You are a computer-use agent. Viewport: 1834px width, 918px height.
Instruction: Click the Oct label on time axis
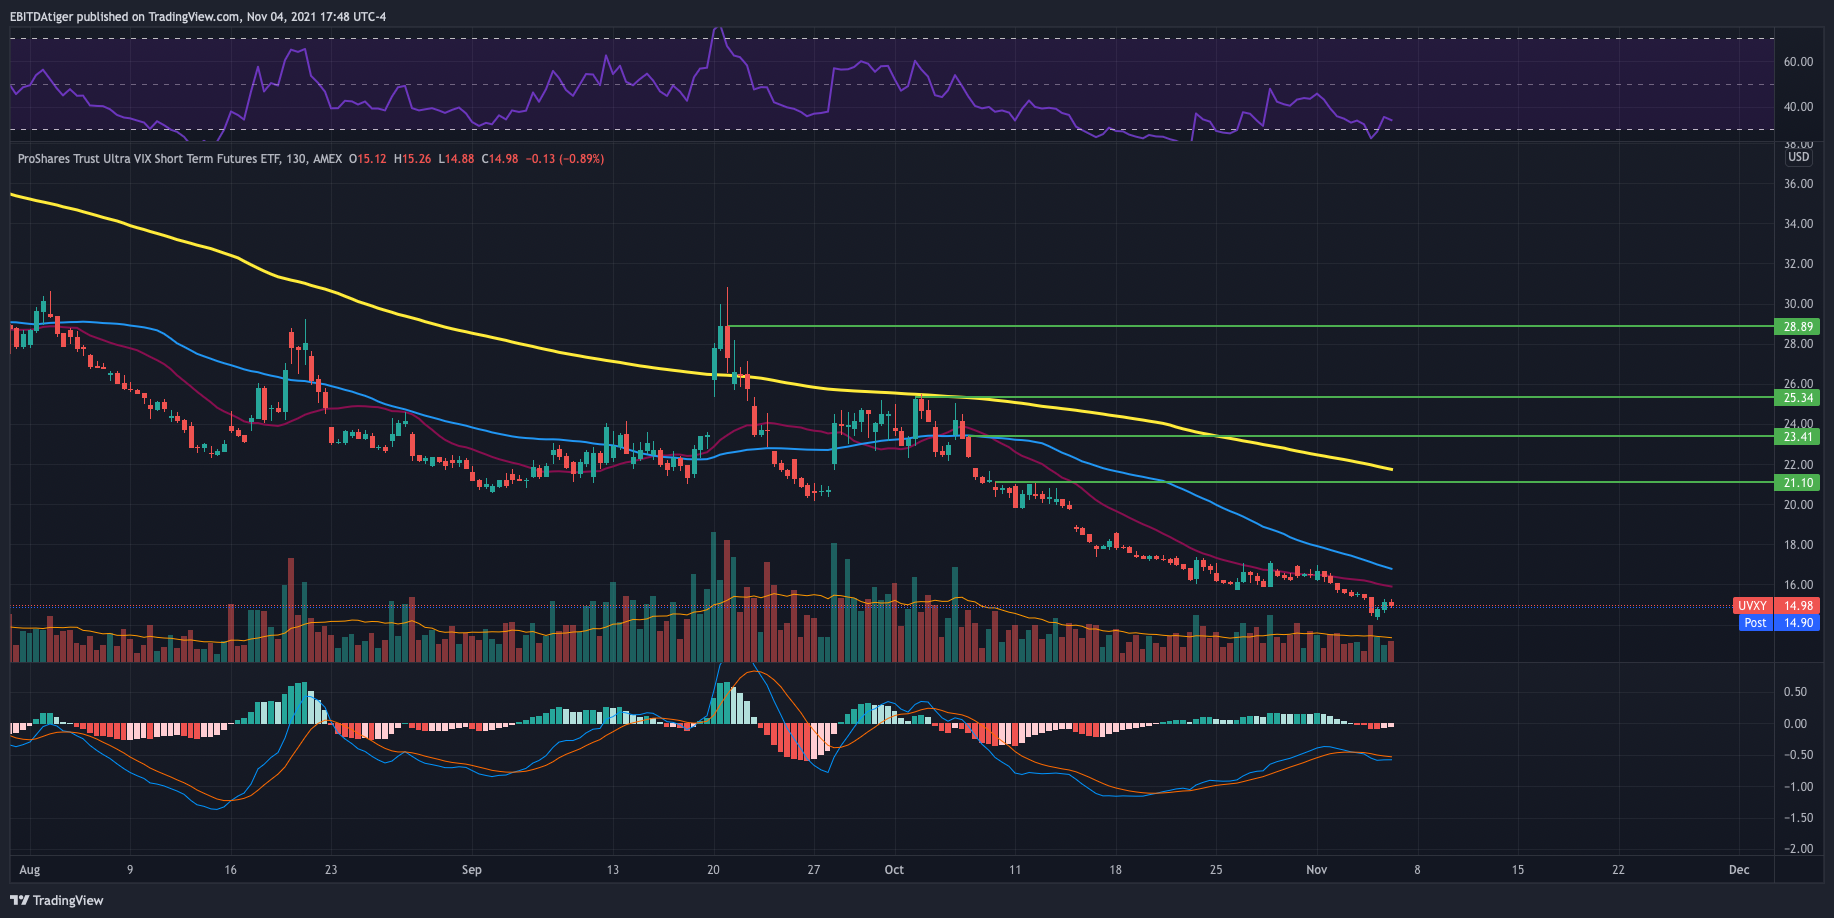[894, 870]
